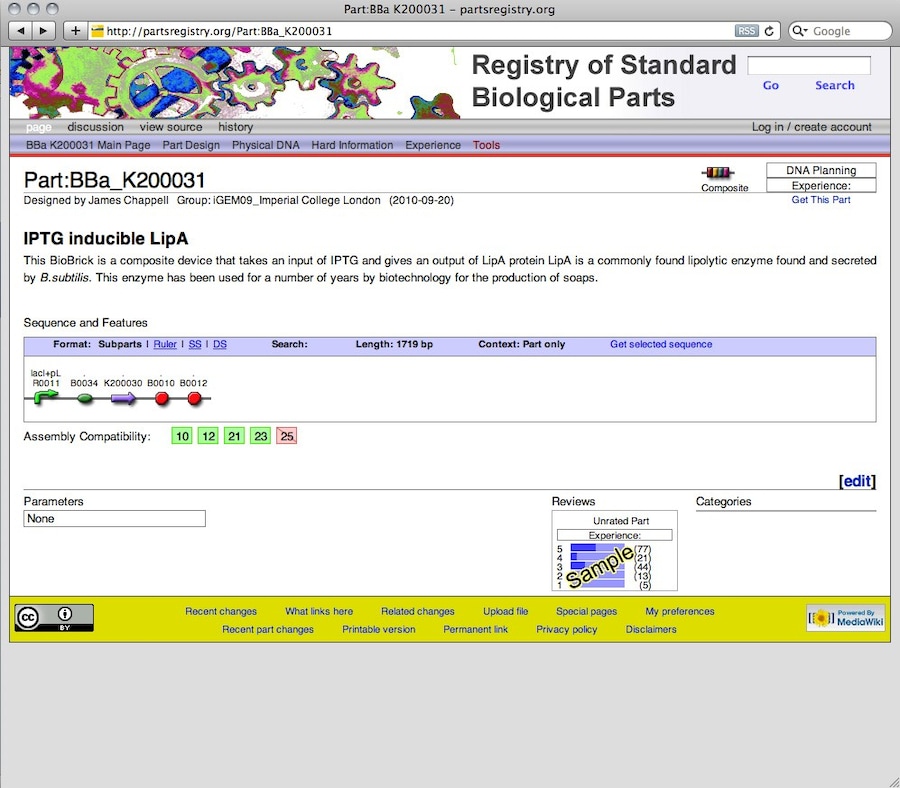The width and height of the screenshot is (900, 788).
Task: Click the green B0034 RBS oval icon
Action: coord(85,398)
